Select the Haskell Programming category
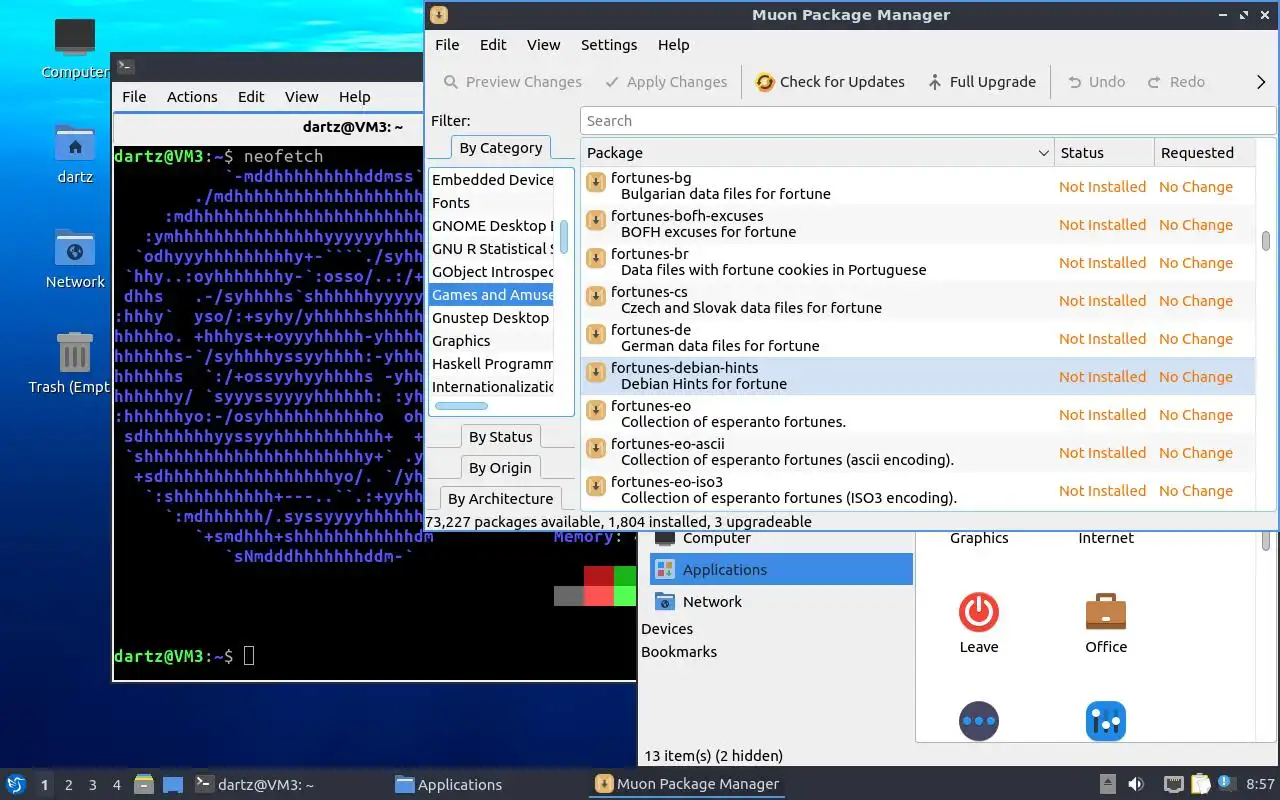Viewport: 1280px width, 800px height. tap(492, 364)
